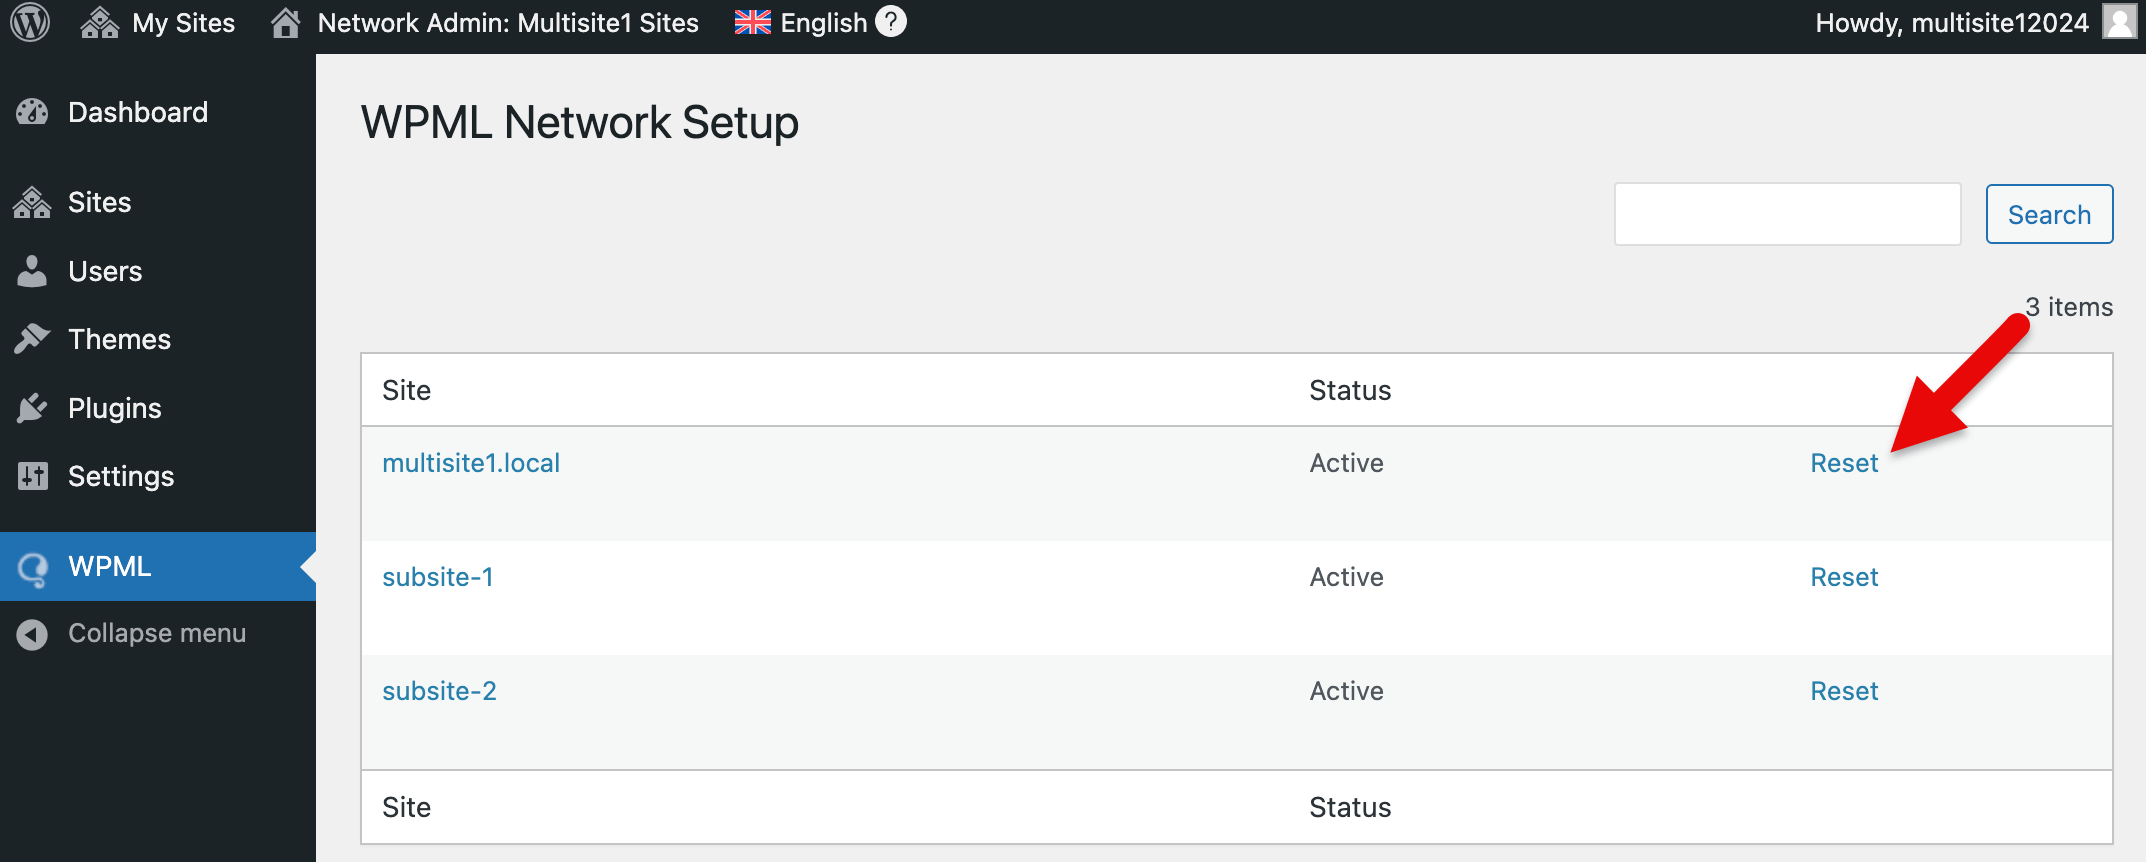Select the WPML menu item
The height and width of the screenshot is (862, 2146).
coord(158,566)
